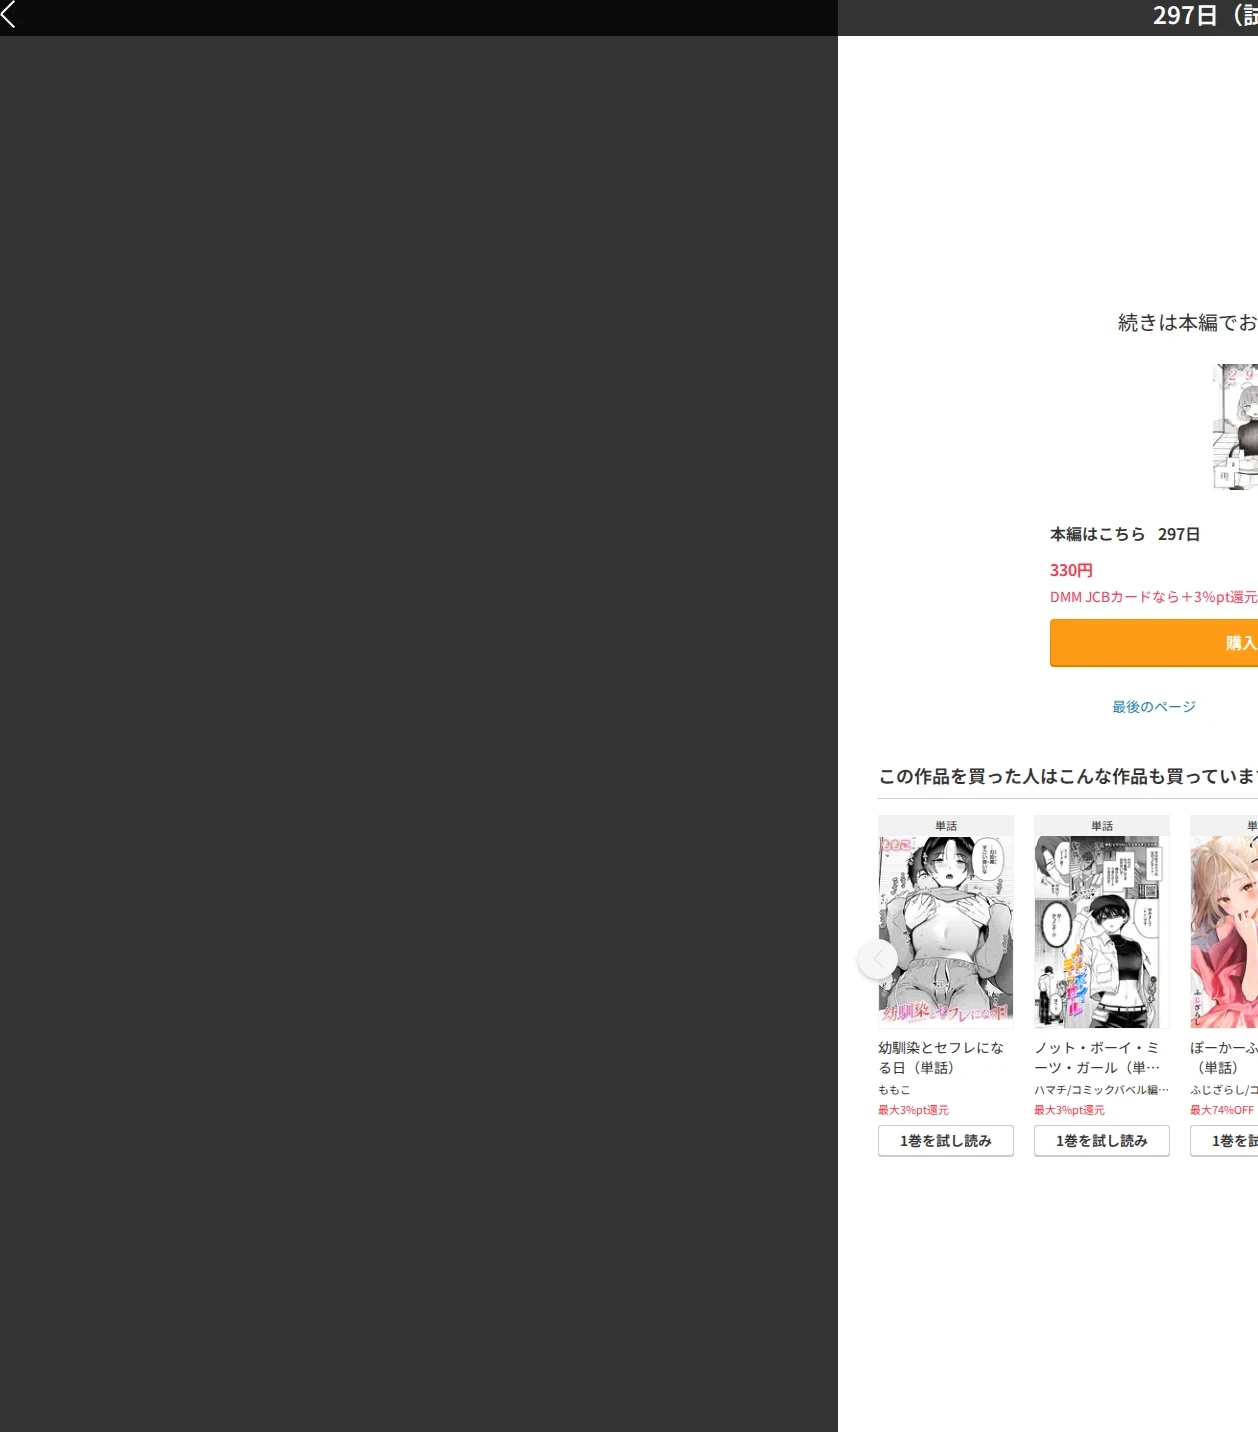Show previous items with carousel left arrow
The width and height of the screenshot is (1258, 1432).
878,959
